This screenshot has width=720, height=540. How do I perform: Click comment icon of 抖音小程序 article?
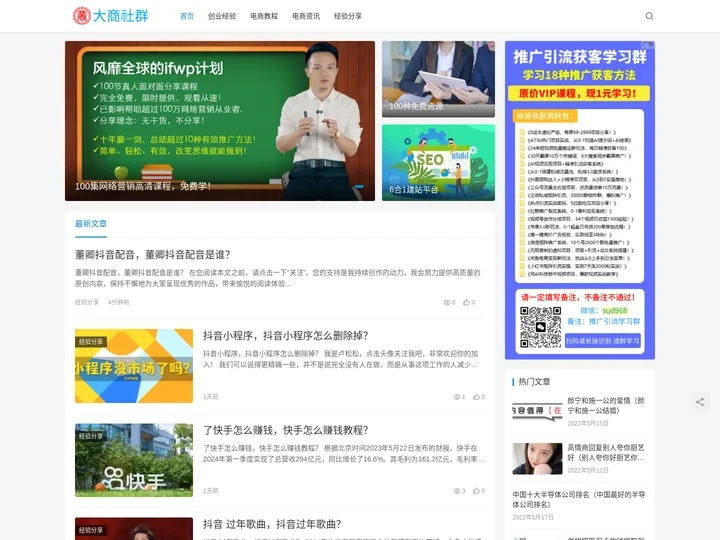(x=456, y=397)
